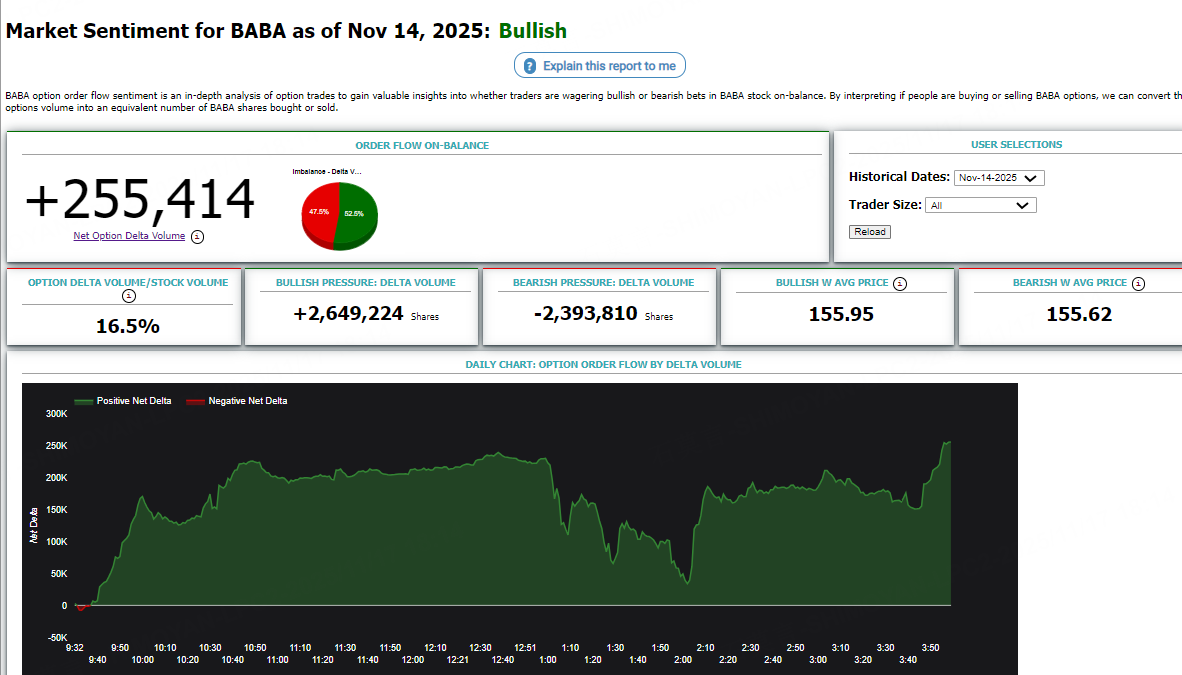This screenshot has width=1182, height=675.
Task: Click 'Imbalance - Delta V...' pie chart title
Action: point(327,172)
